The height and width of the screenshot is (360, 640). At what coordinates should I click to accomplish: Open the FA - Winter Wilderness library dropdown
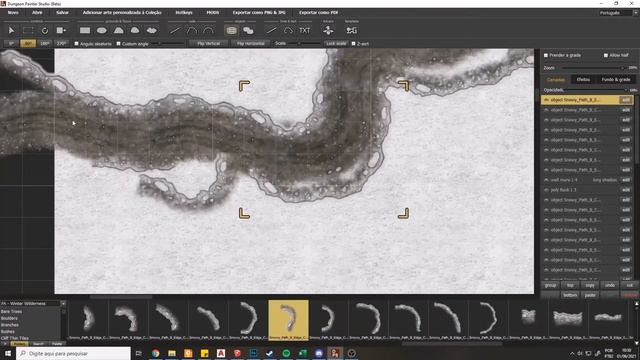[63, 304]
